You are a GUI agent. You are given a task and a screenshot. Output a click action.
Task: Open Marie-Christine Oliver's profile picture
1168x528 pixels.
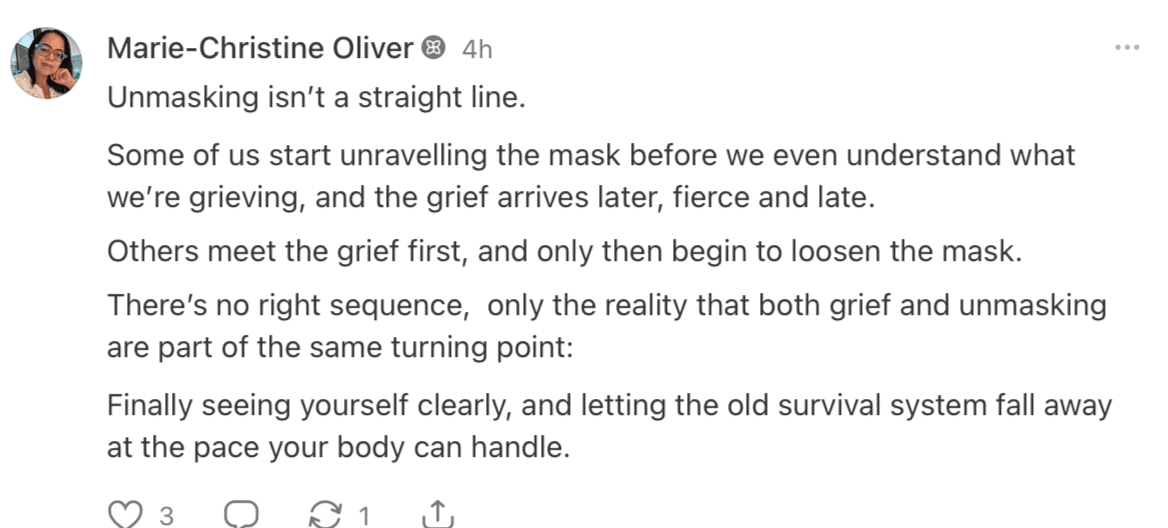46,62
